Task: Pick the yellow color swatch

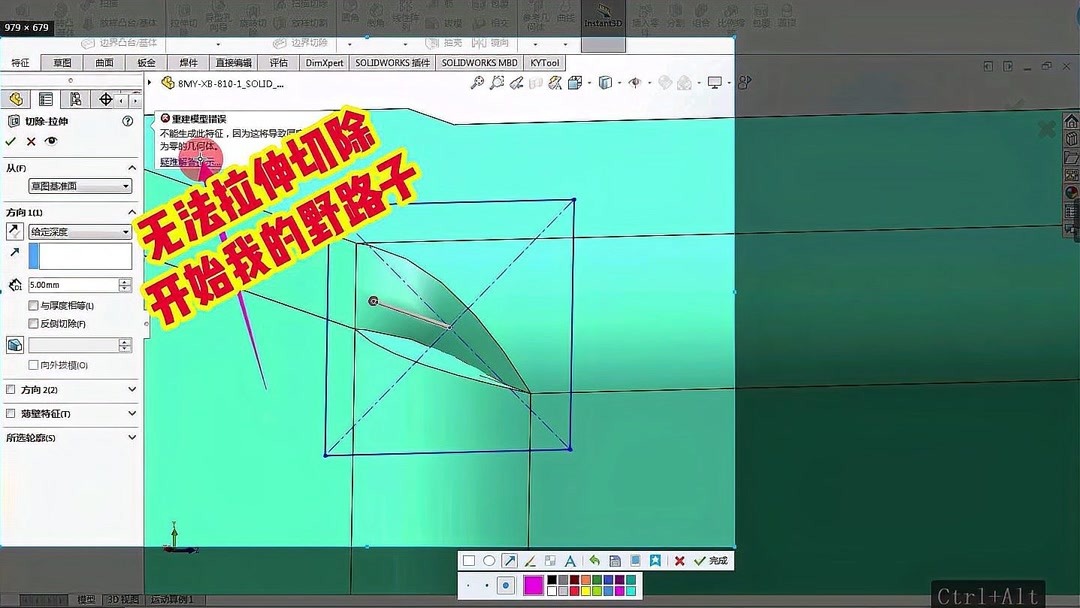Action: tap(585, 590)
